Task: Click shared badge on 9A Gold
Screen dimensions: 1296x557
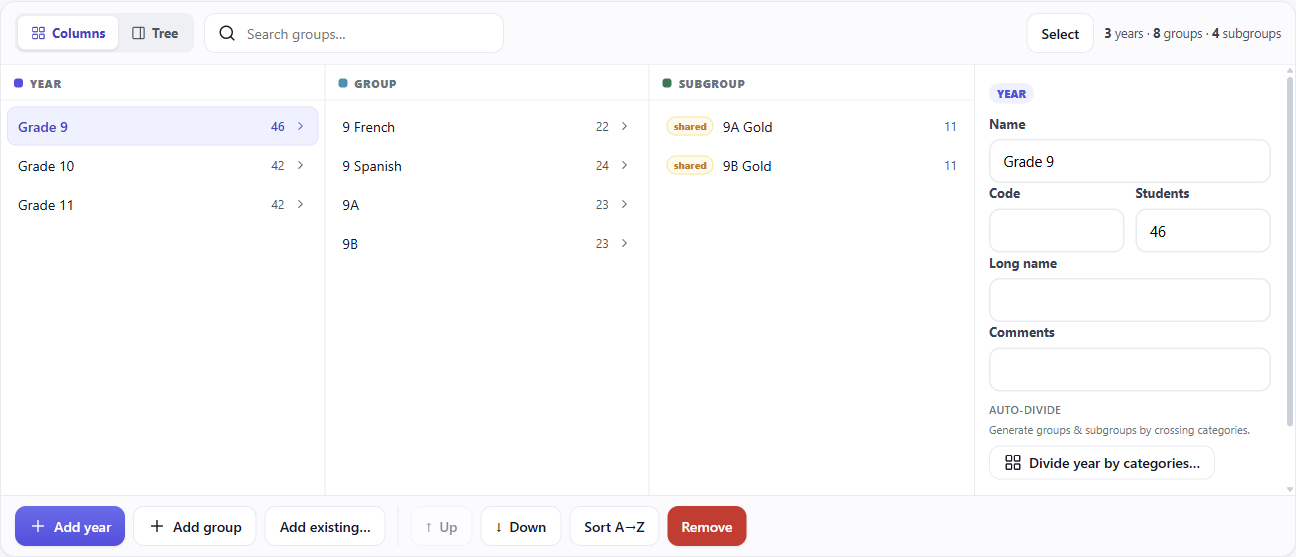Action: (690, 127)
